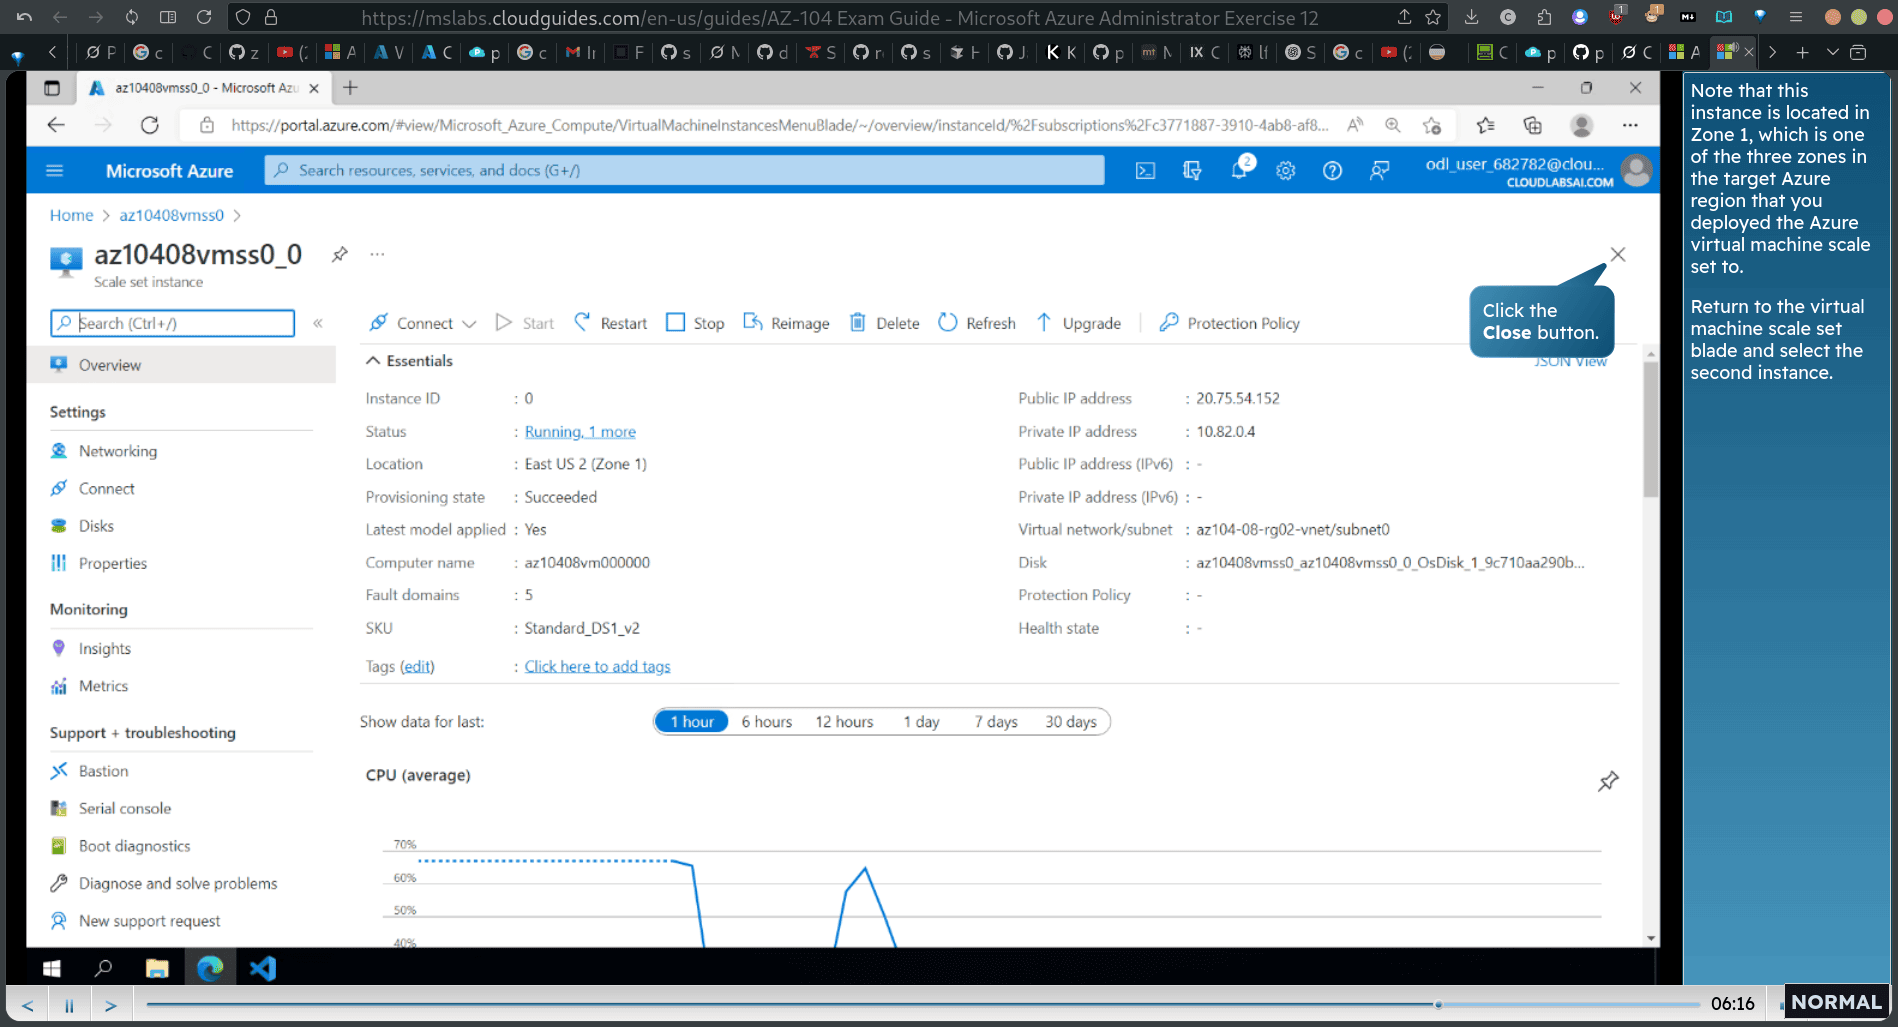Viewport: 1898px width, 1027px height.
Task: Open the Help question mark icon
Action: click(1332, 171)
